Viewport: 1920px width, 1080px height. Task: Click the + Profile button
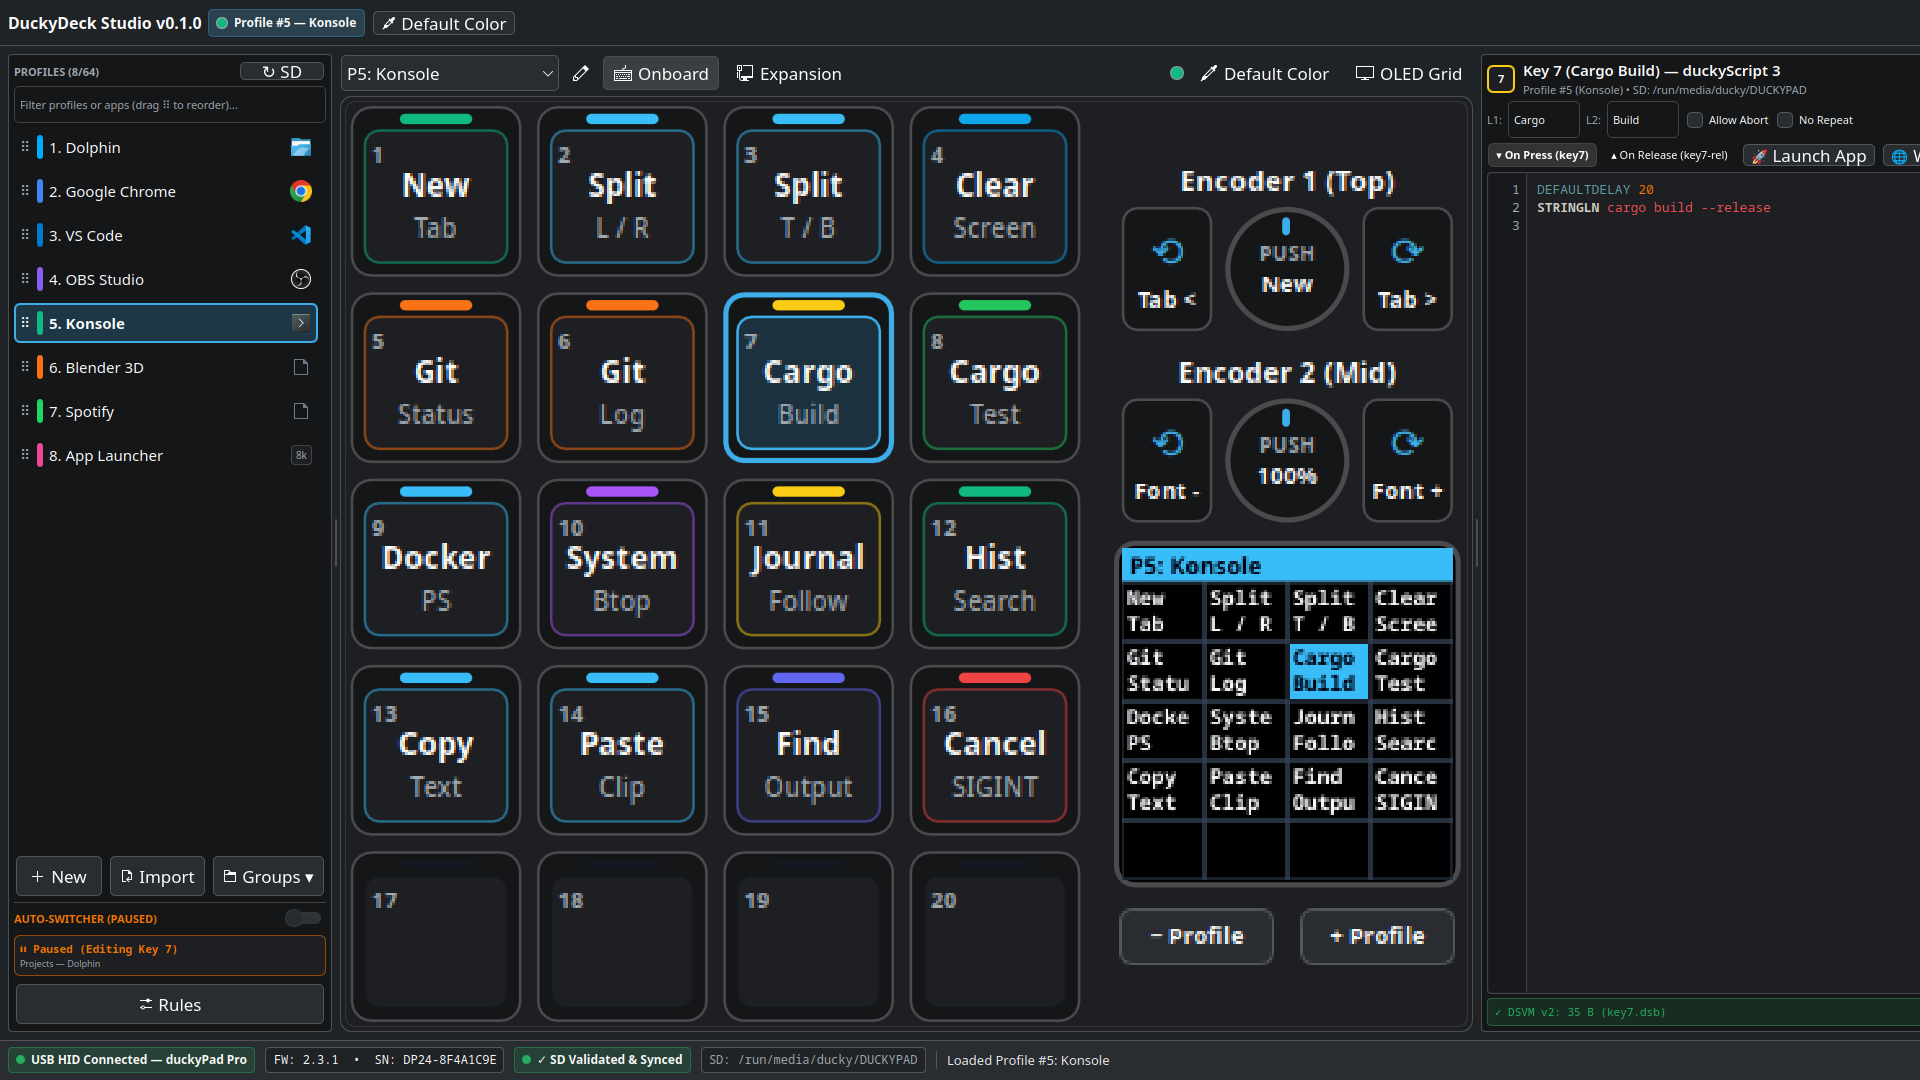1377,936
